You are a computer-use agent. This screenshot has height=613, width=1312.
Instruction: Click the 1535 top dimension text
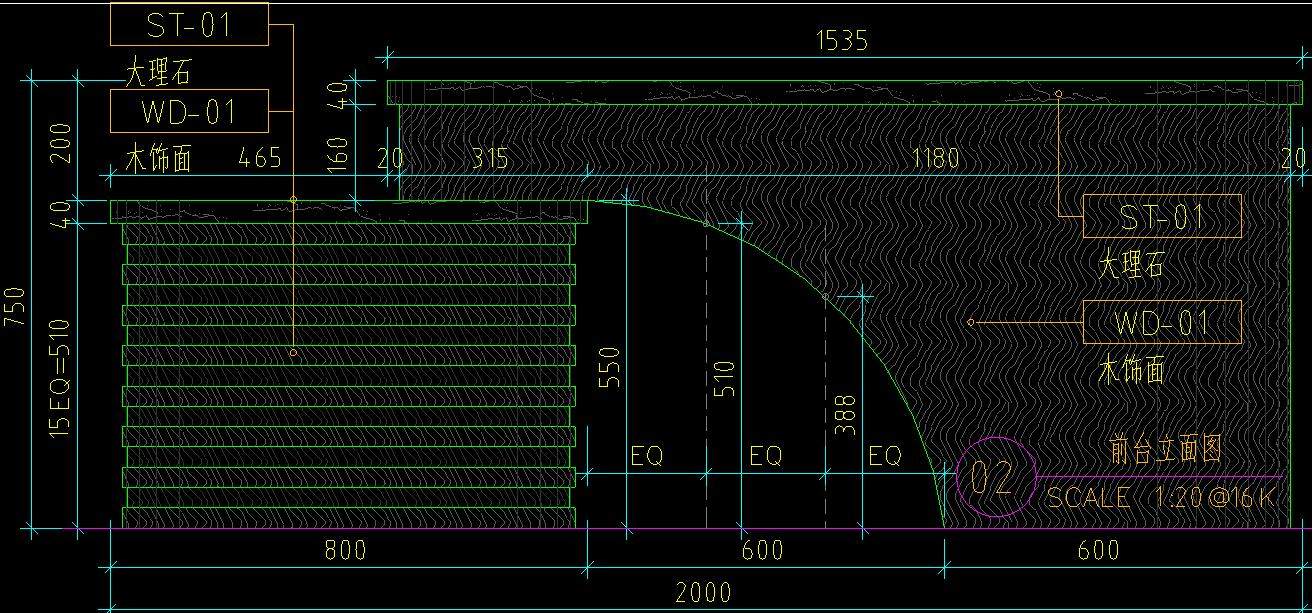(x=842, y=40)
